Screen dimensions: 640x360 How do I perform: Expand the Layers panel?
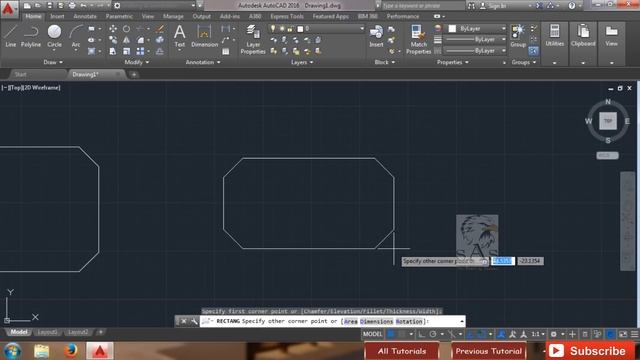point(302,62)
